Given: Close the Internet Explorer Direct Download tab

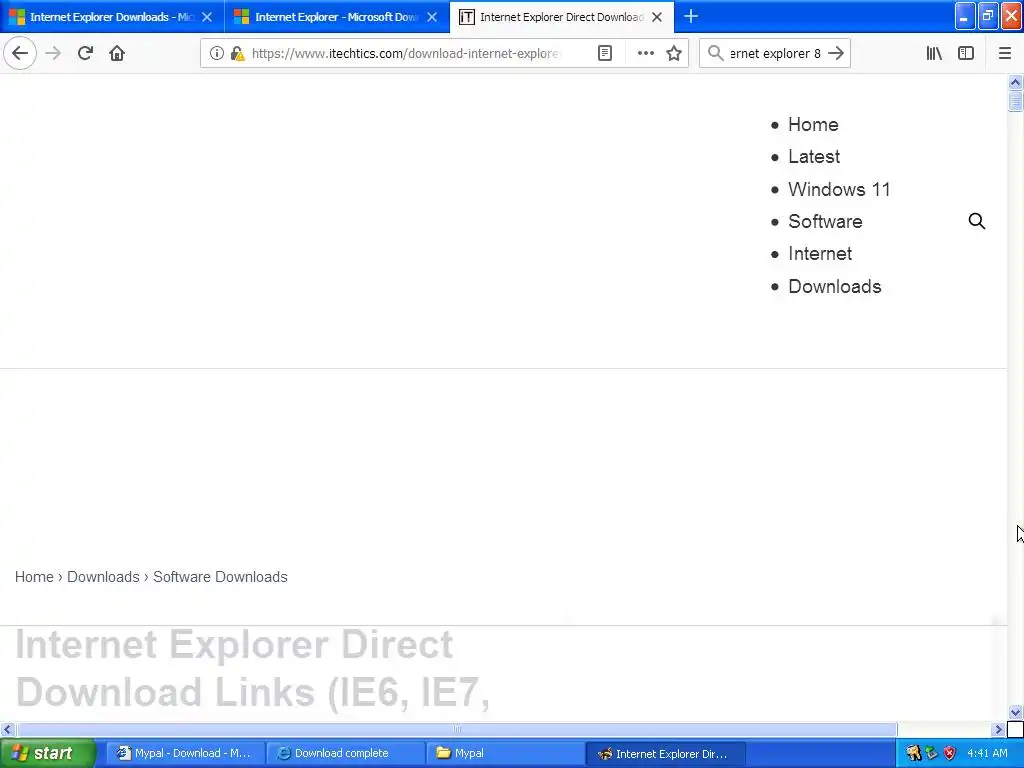Looking at the screenshot, I should [657, 17].
